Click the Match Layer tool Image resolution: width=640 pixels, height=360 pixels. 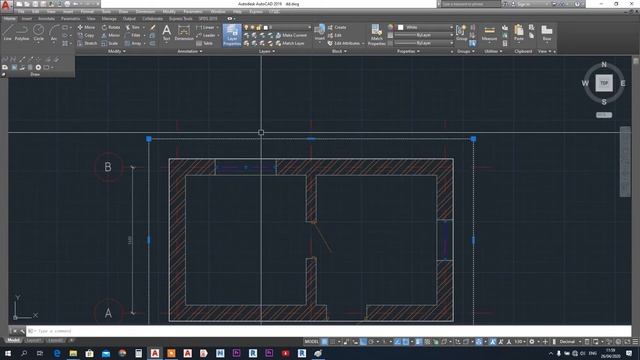[290, 43]
